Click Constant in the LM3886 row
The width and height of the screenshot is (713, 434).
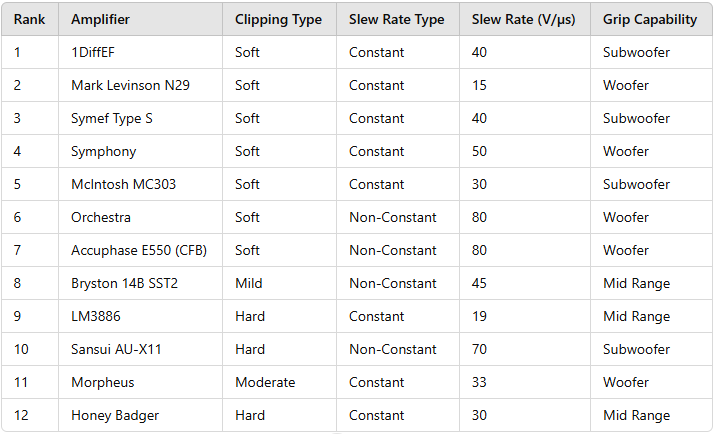pyautogui.click(x=377, y=316)
